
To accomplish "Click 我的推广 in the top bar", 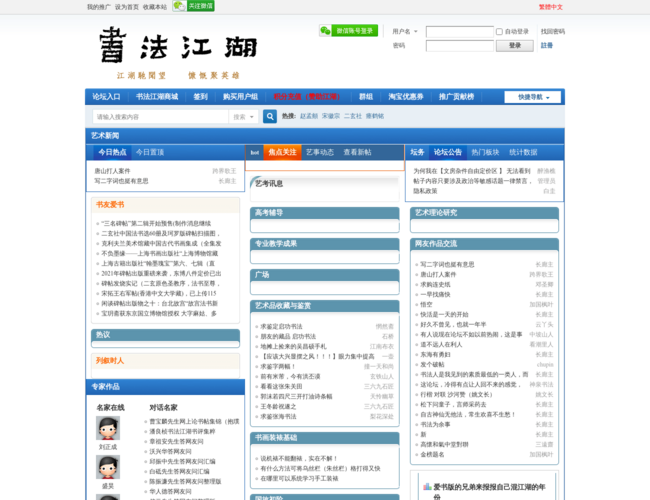I will click(x=99, y=7).
